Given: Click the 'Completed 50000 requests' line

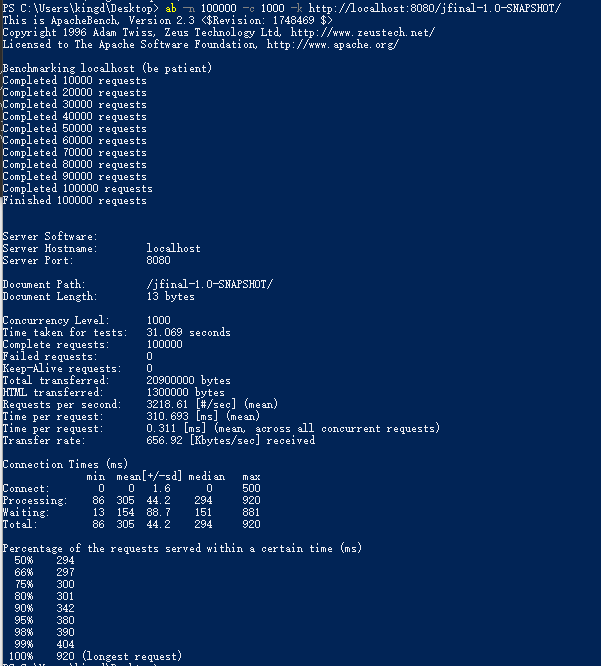Looking at the screenshot, I should coord(74,128).
